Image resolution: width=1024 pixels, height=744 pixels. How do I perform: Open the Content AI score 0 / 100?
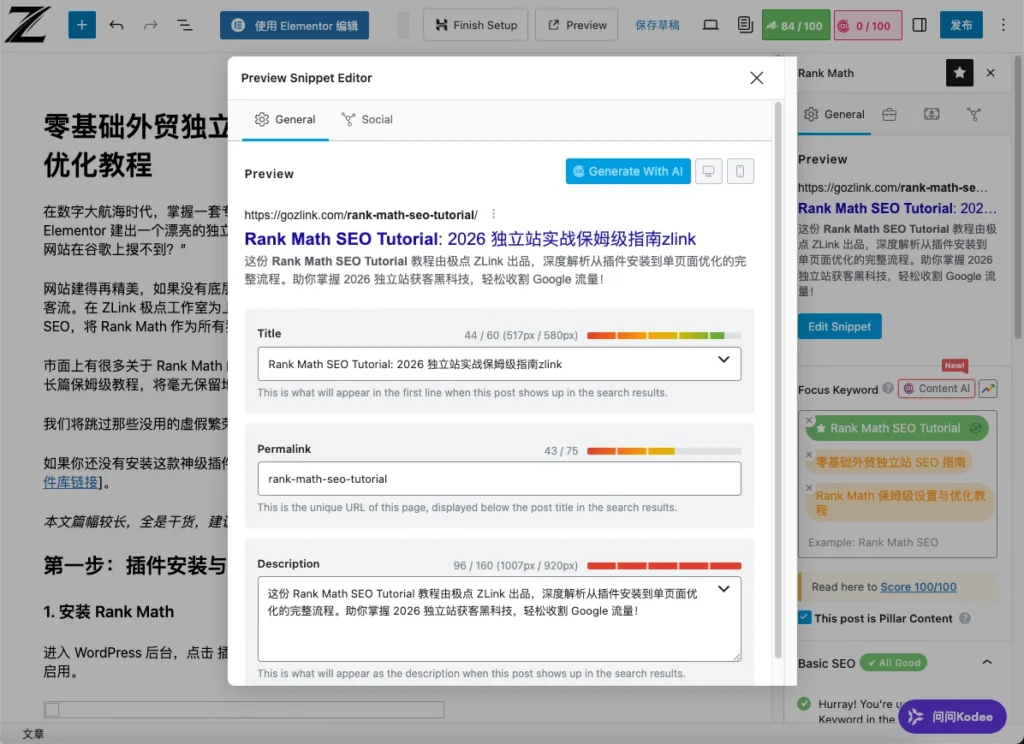[x=868, y=25]
